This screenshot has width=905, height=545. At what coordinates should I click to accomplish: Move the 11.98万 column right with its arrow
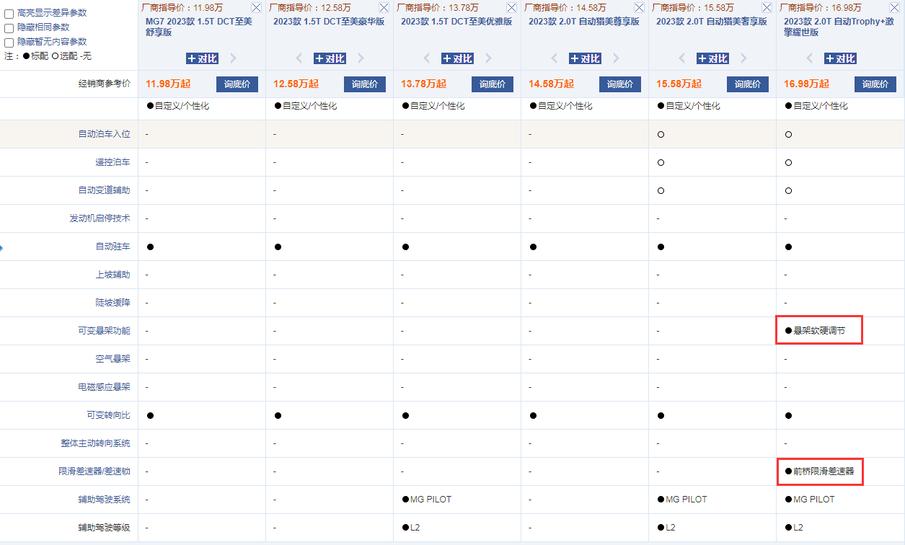(233, 58)
